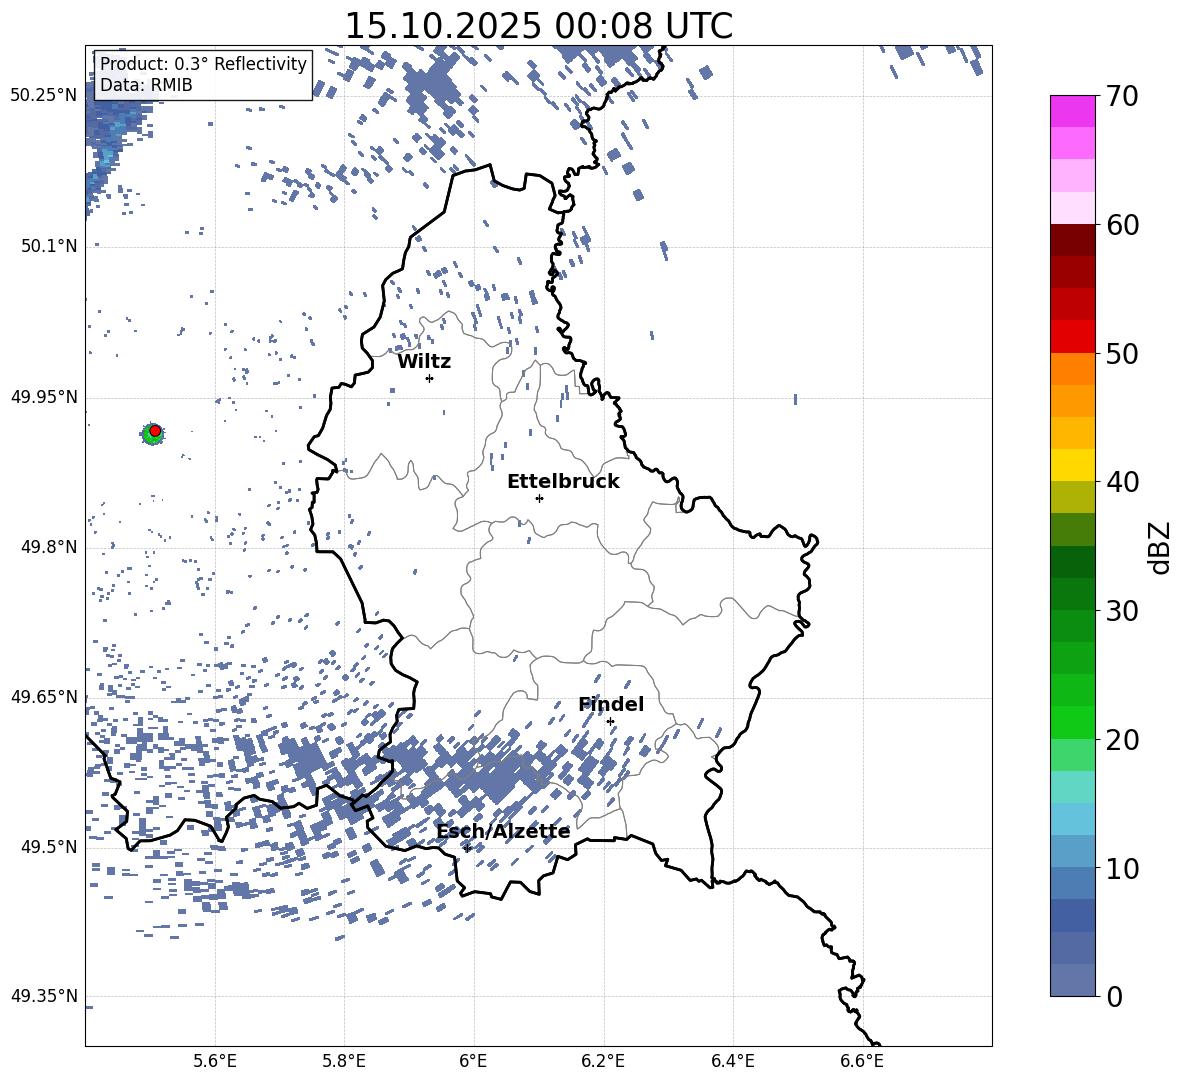Select the Findel city label

[611, 704]
